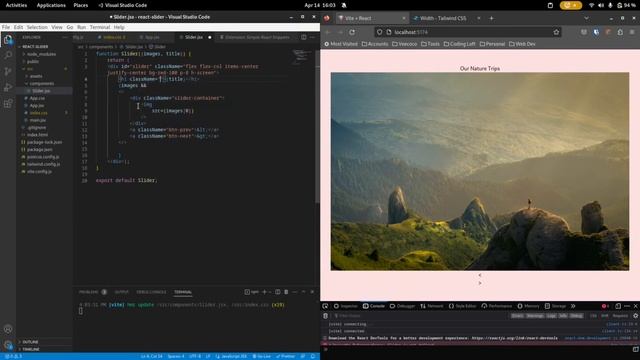Switch to Width - Tailwind CSS browser tab

coord(443,18)
